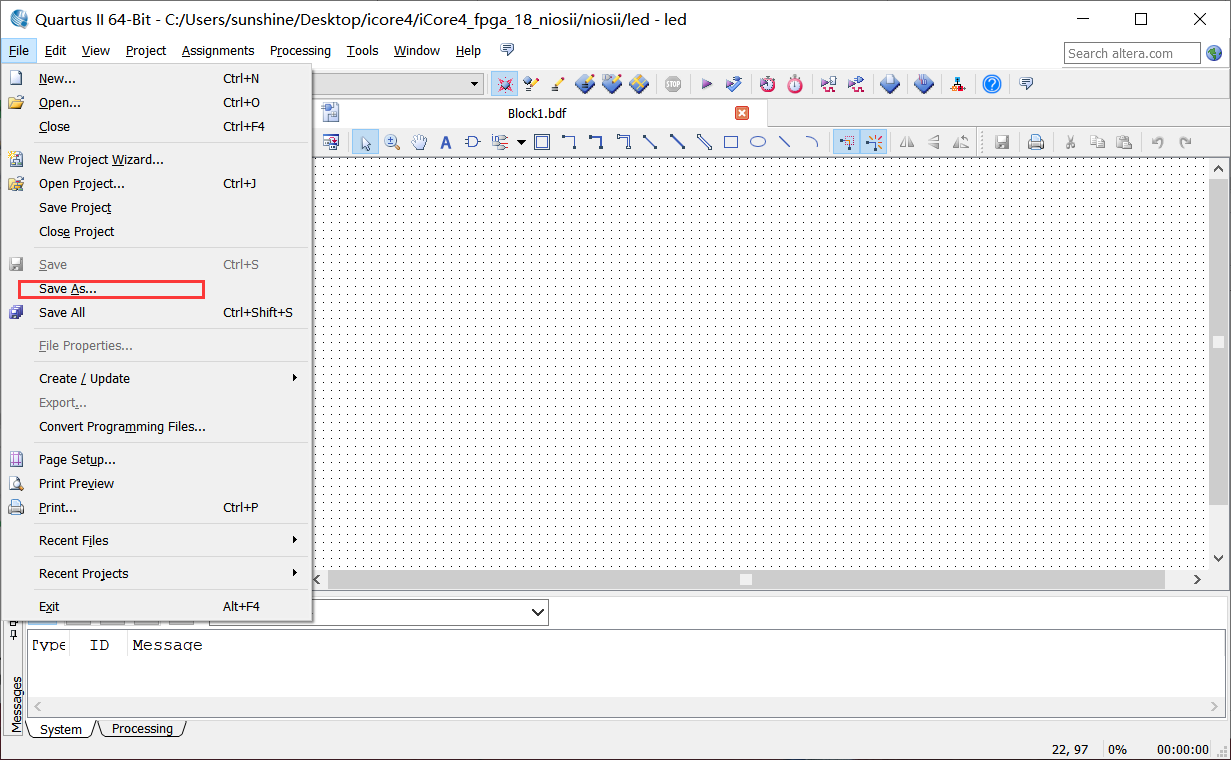1231x760 pixels.
Task: Click Convert Programming Files... entry
Action: point(122,427)
